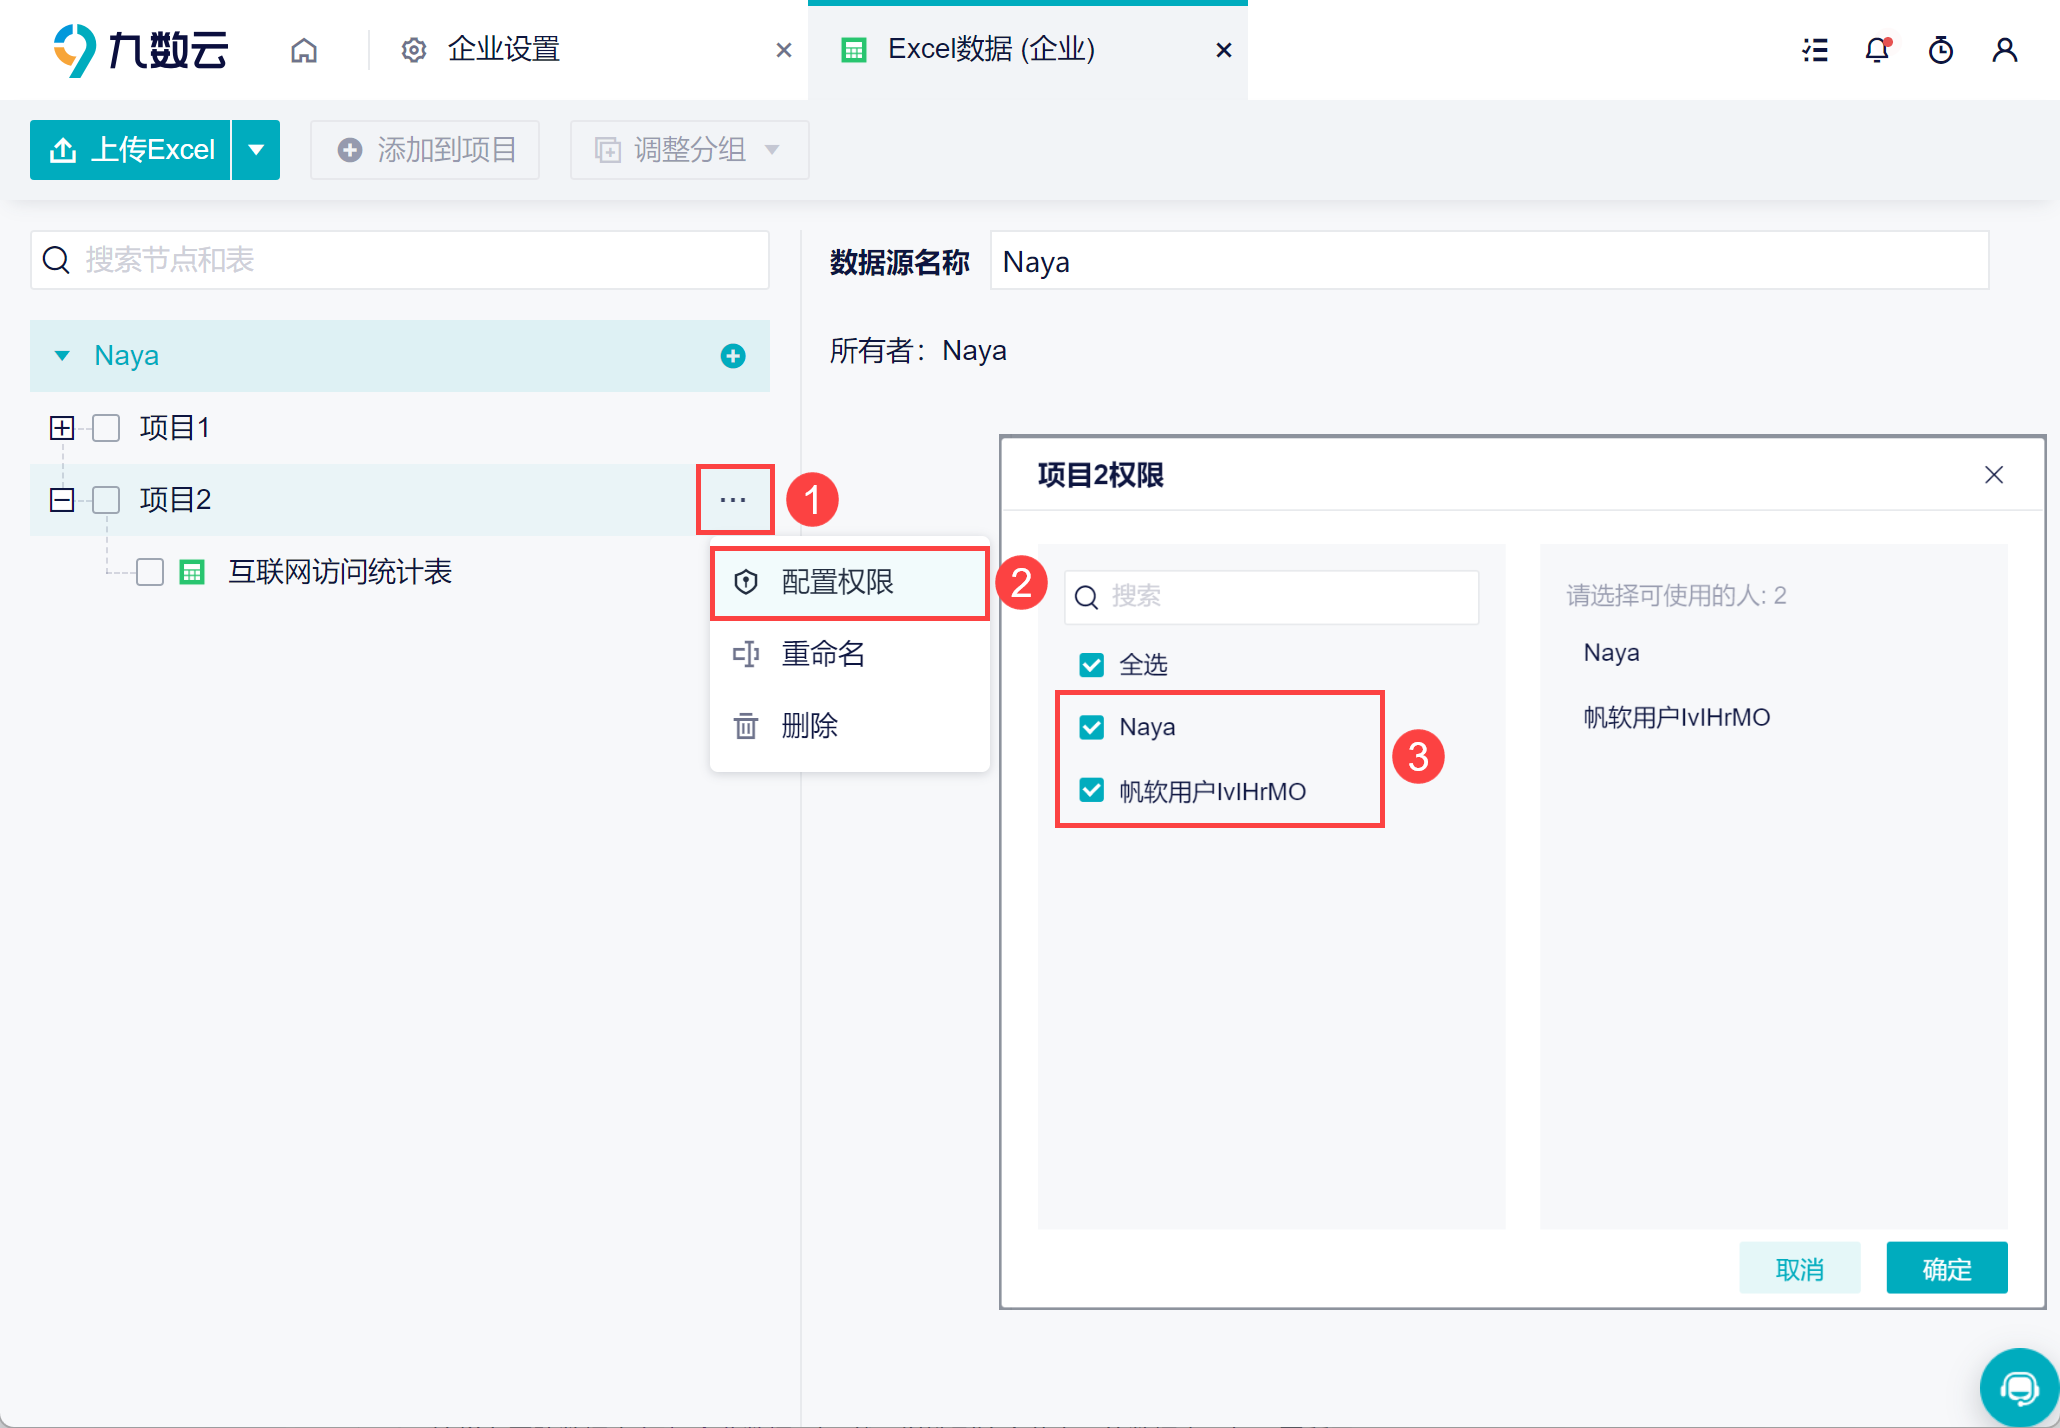Click the timer clock icon
The height and width of the screenshot is (1428, 2060).
(1940, 50)
